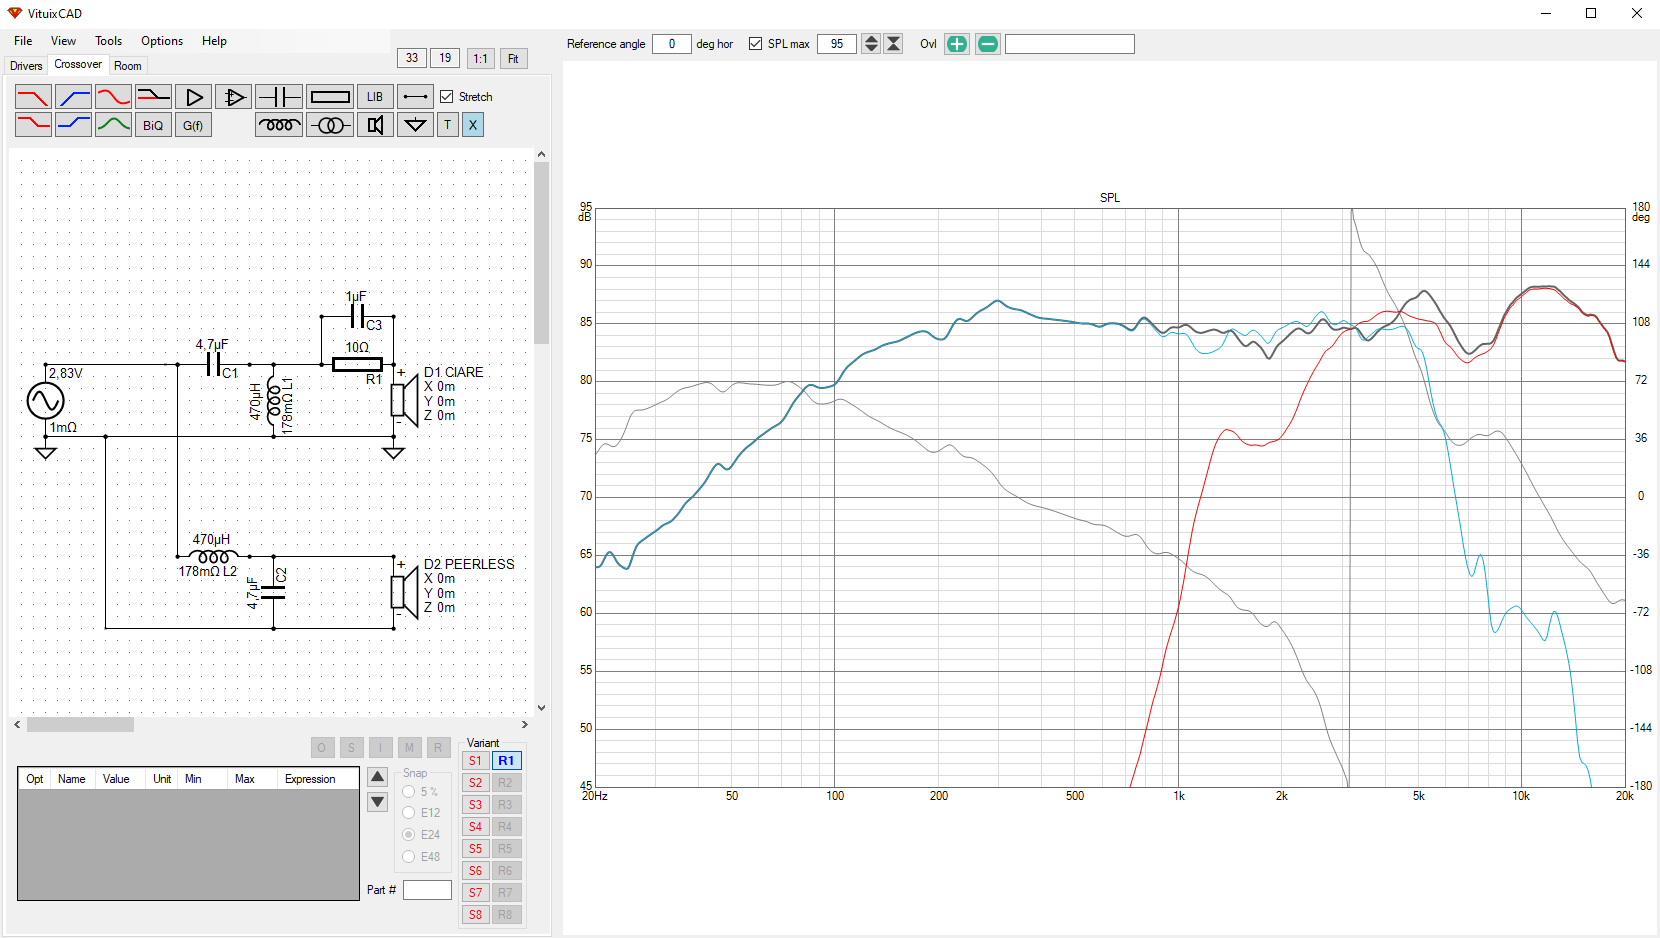Open the View menu
This screenshot has height=938, width=1660.
click(x=63, y=41)
